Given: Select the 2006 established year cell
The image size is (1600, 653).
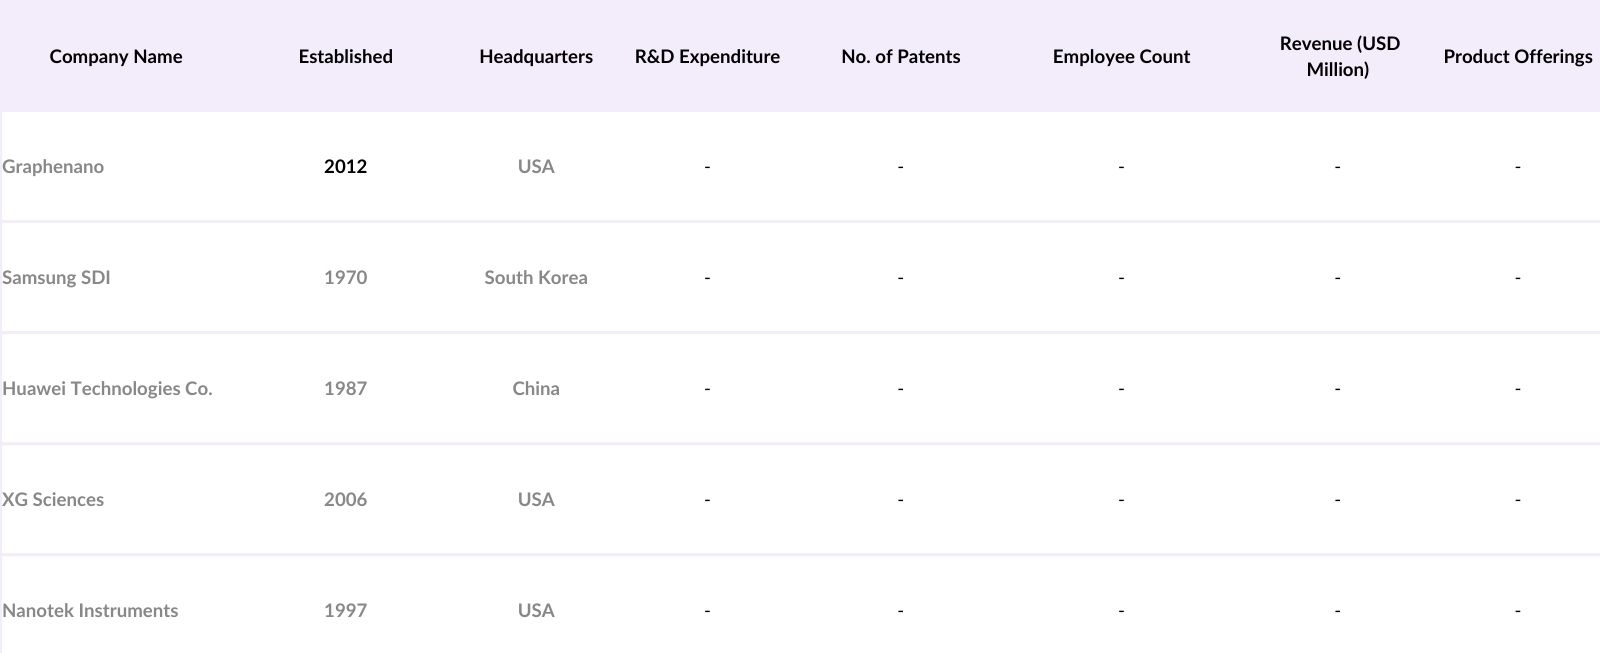Looking at the screenshot, I should [x=345, y=499].
